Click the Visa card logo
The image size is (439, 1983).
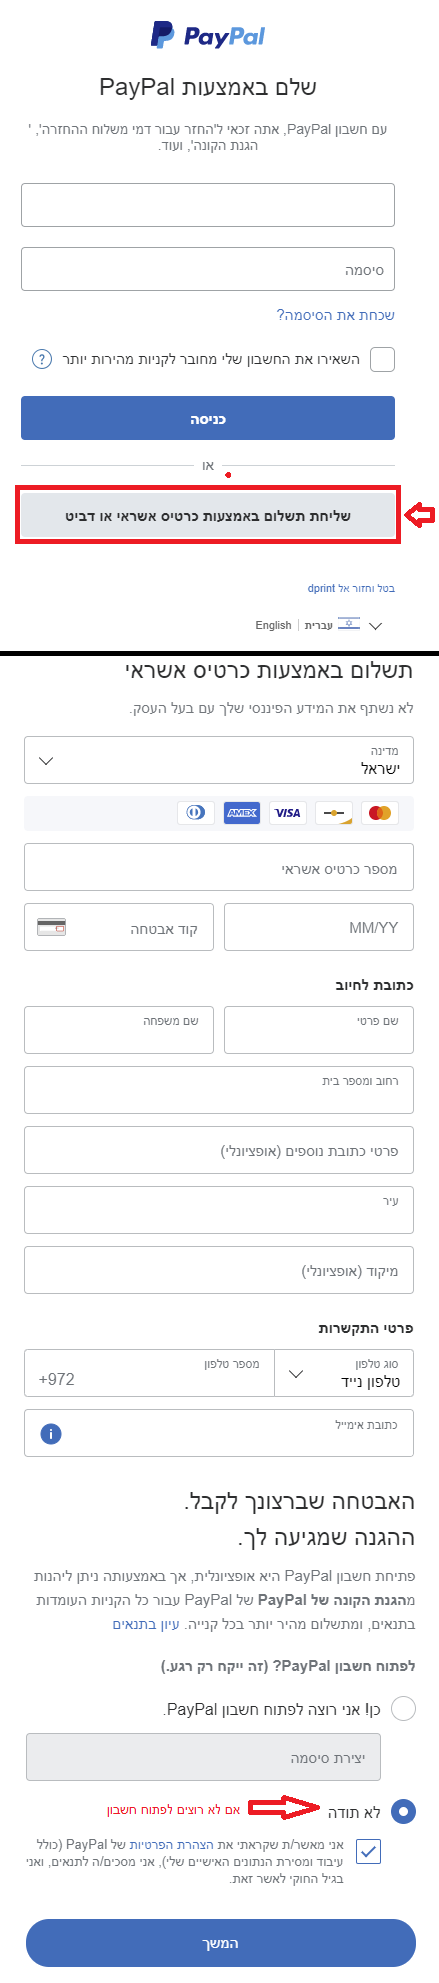point(288,813)
